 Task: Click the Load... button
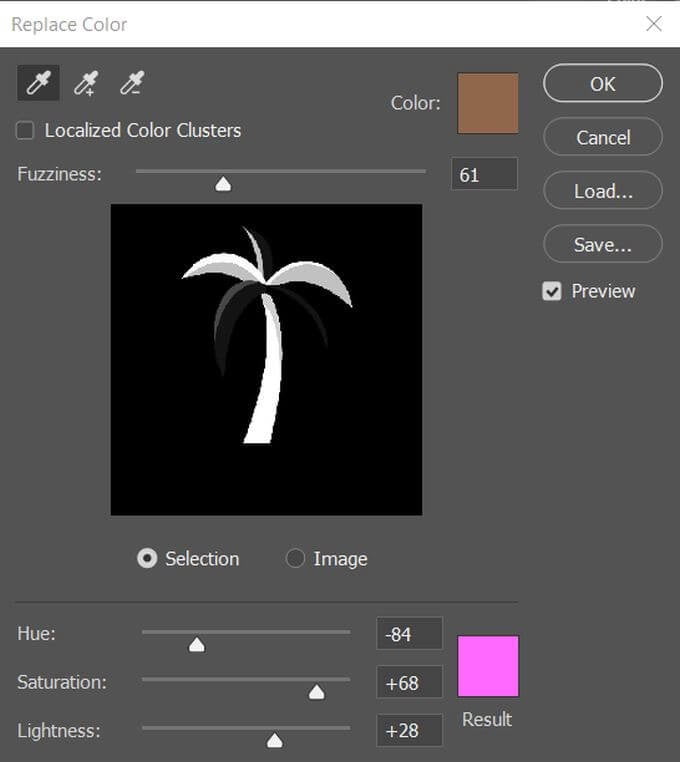[x=603, y=190]
